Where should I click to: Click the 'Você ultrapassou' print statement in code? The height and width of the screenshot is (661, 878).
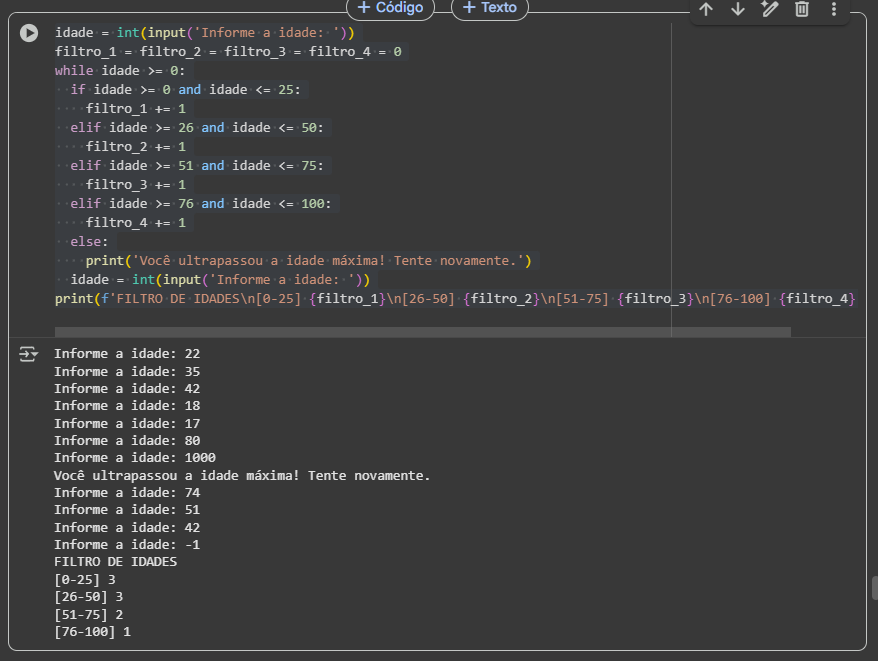[310, 261]
